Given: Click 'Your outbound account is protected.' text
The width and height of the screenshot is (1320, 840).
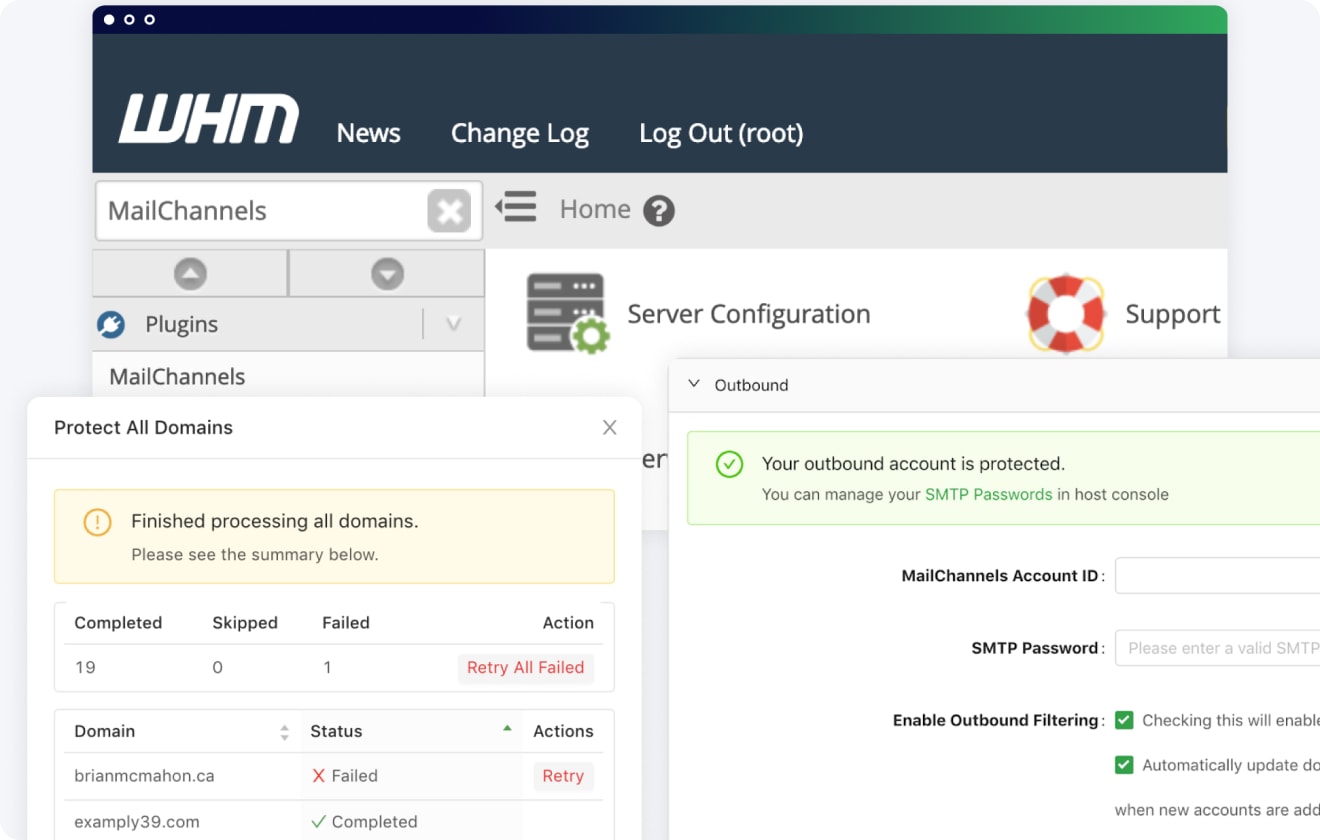Looking at the screenshot, I should click(x=913, y=464).
